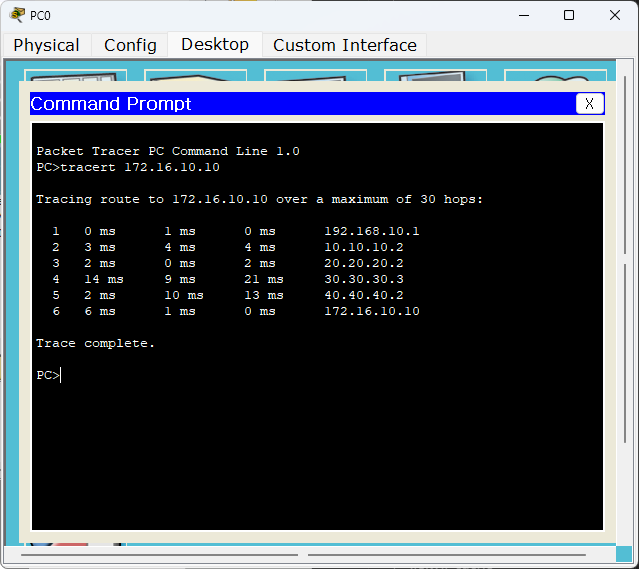
Task: Click the hop 1 address 192.168.10.1
Action: [x=372, y=231]
